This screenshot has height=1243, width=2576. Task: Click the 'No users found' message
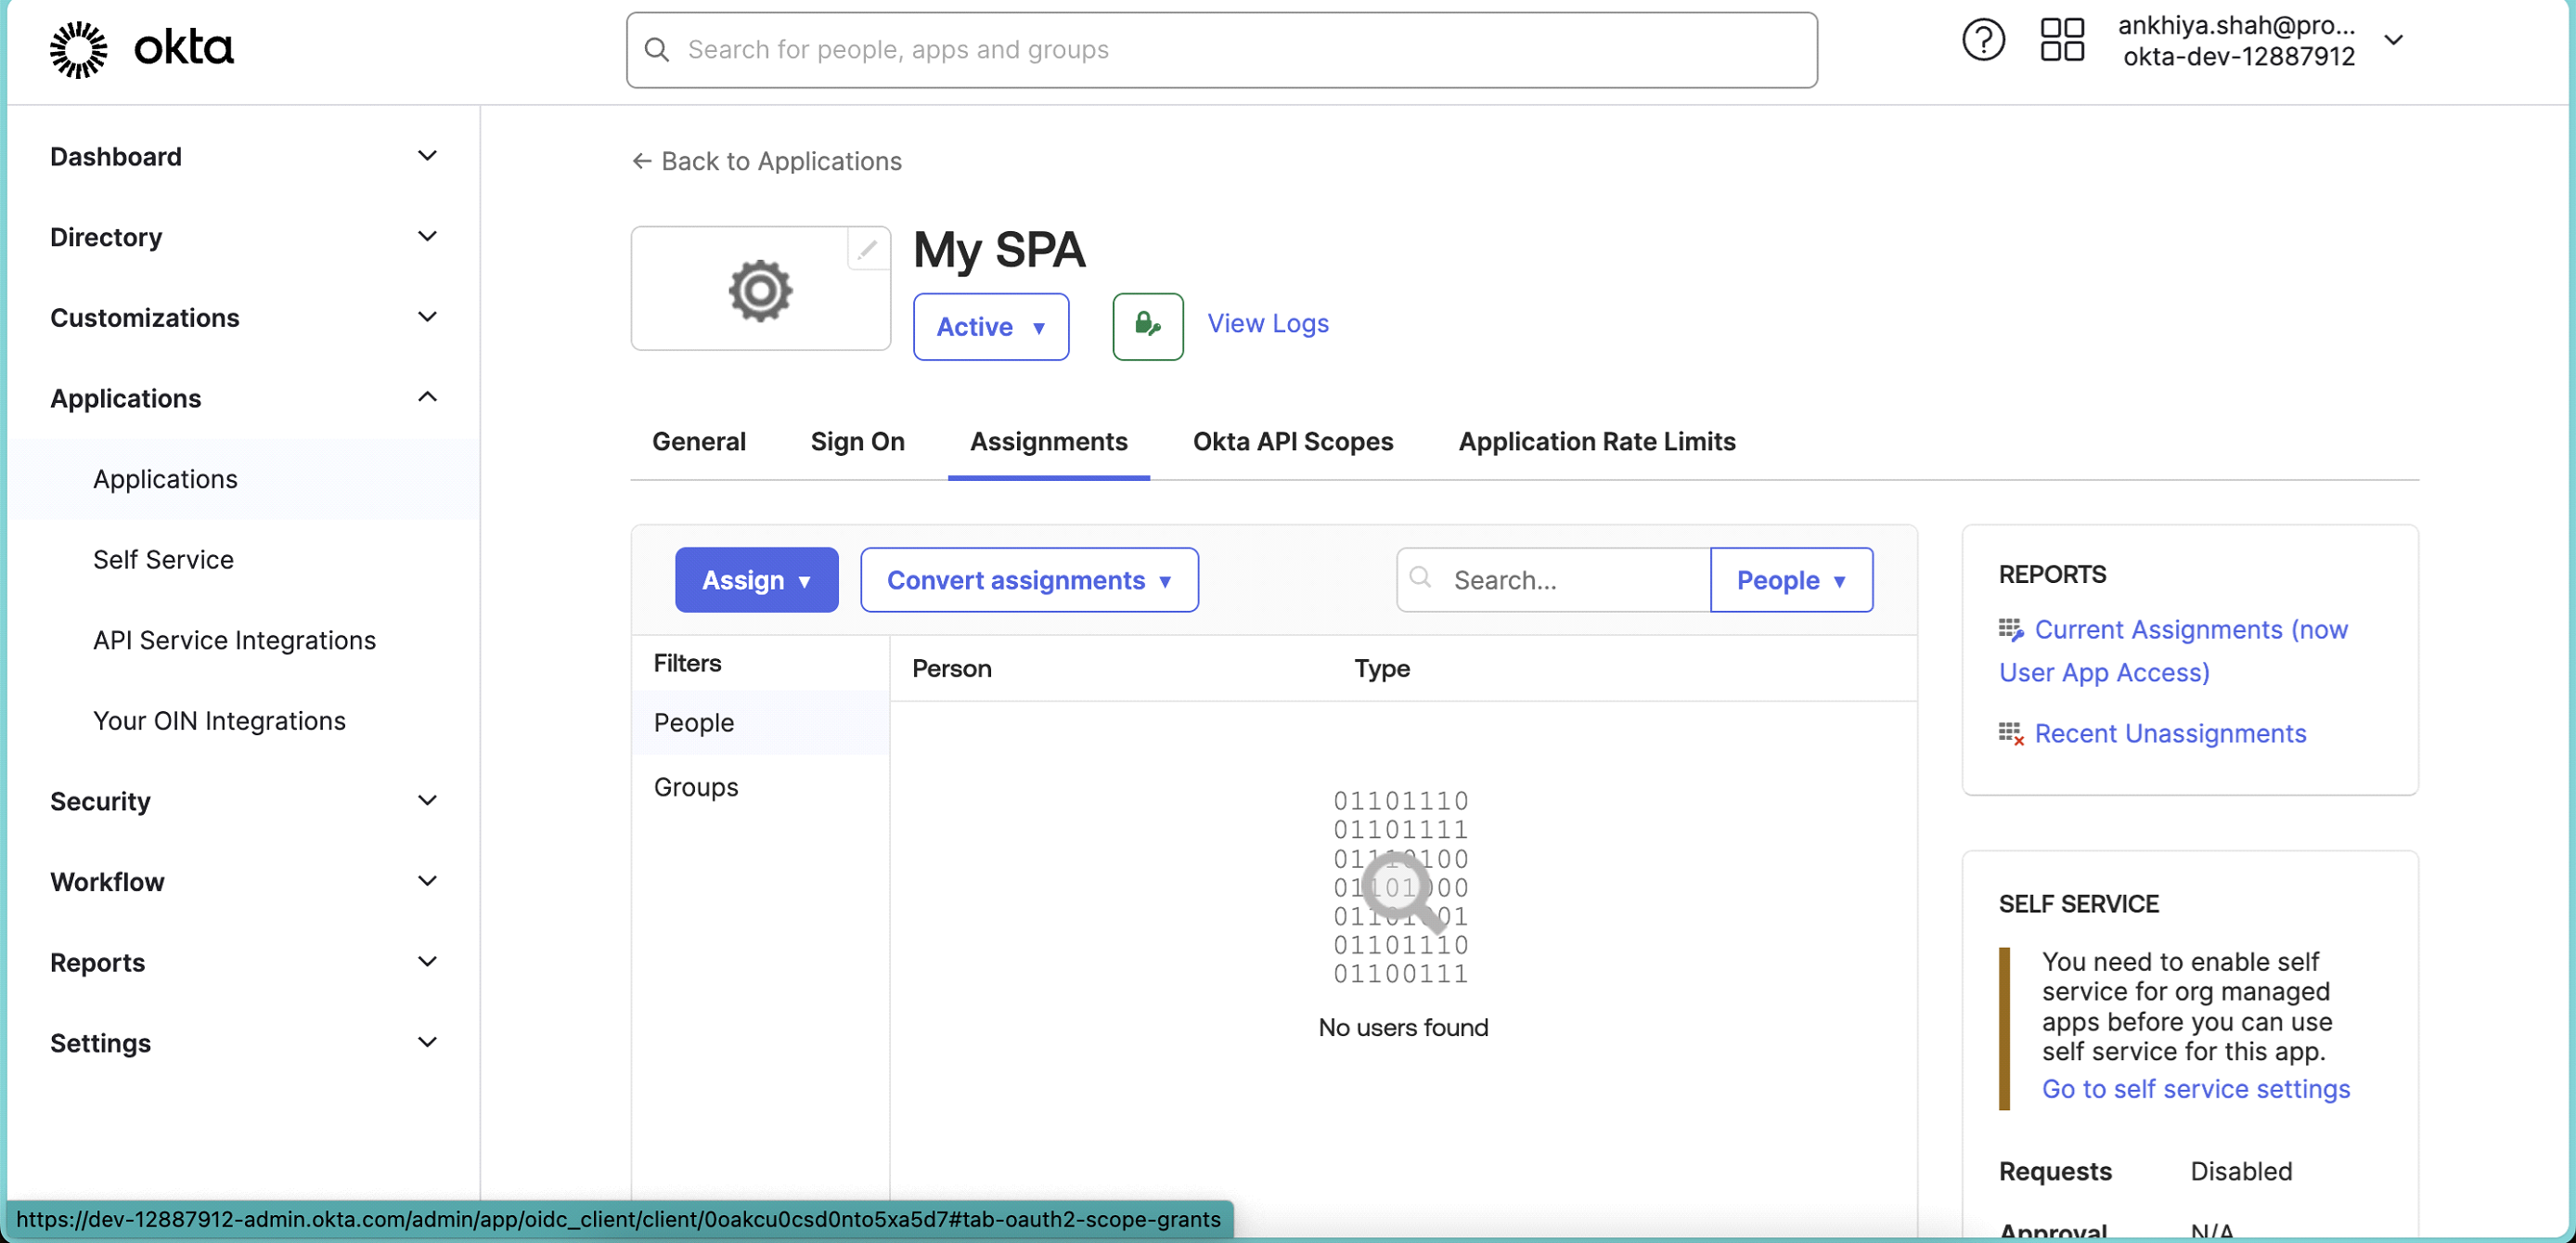click(1402, 1027)
